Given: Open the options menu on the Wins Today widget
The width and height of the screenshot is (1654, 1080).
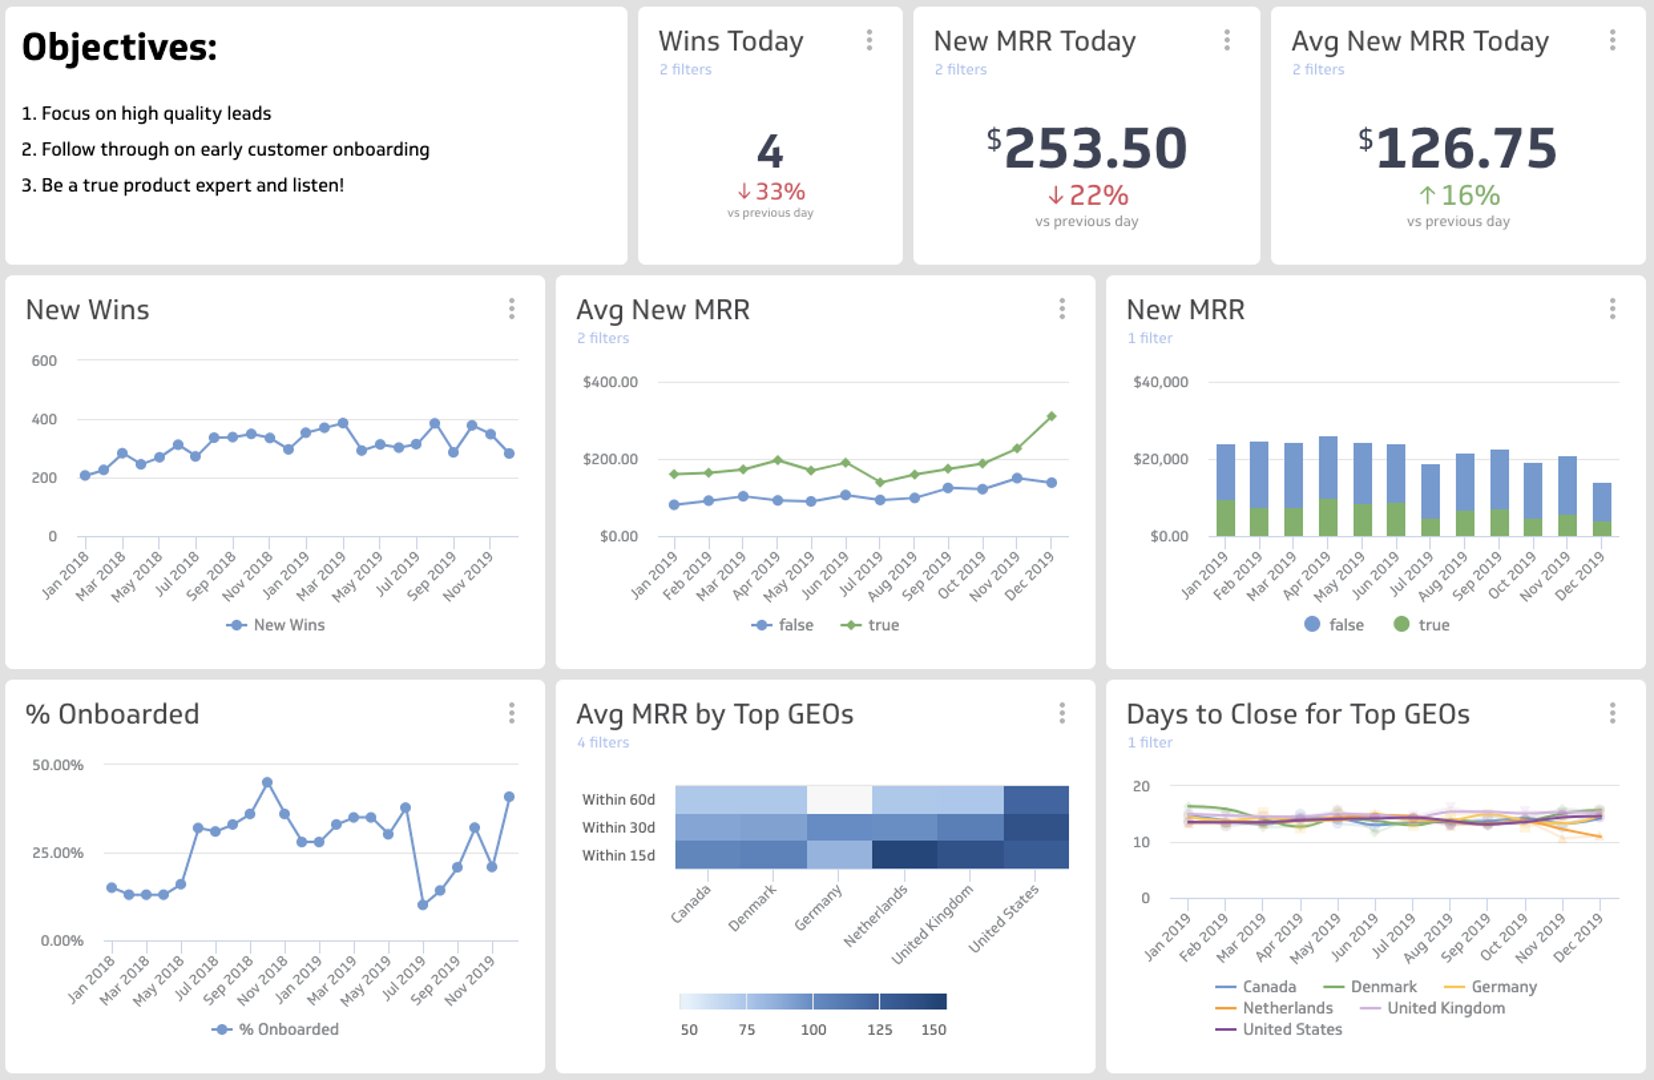Looking at the screenshot, I should pos(869,40).
